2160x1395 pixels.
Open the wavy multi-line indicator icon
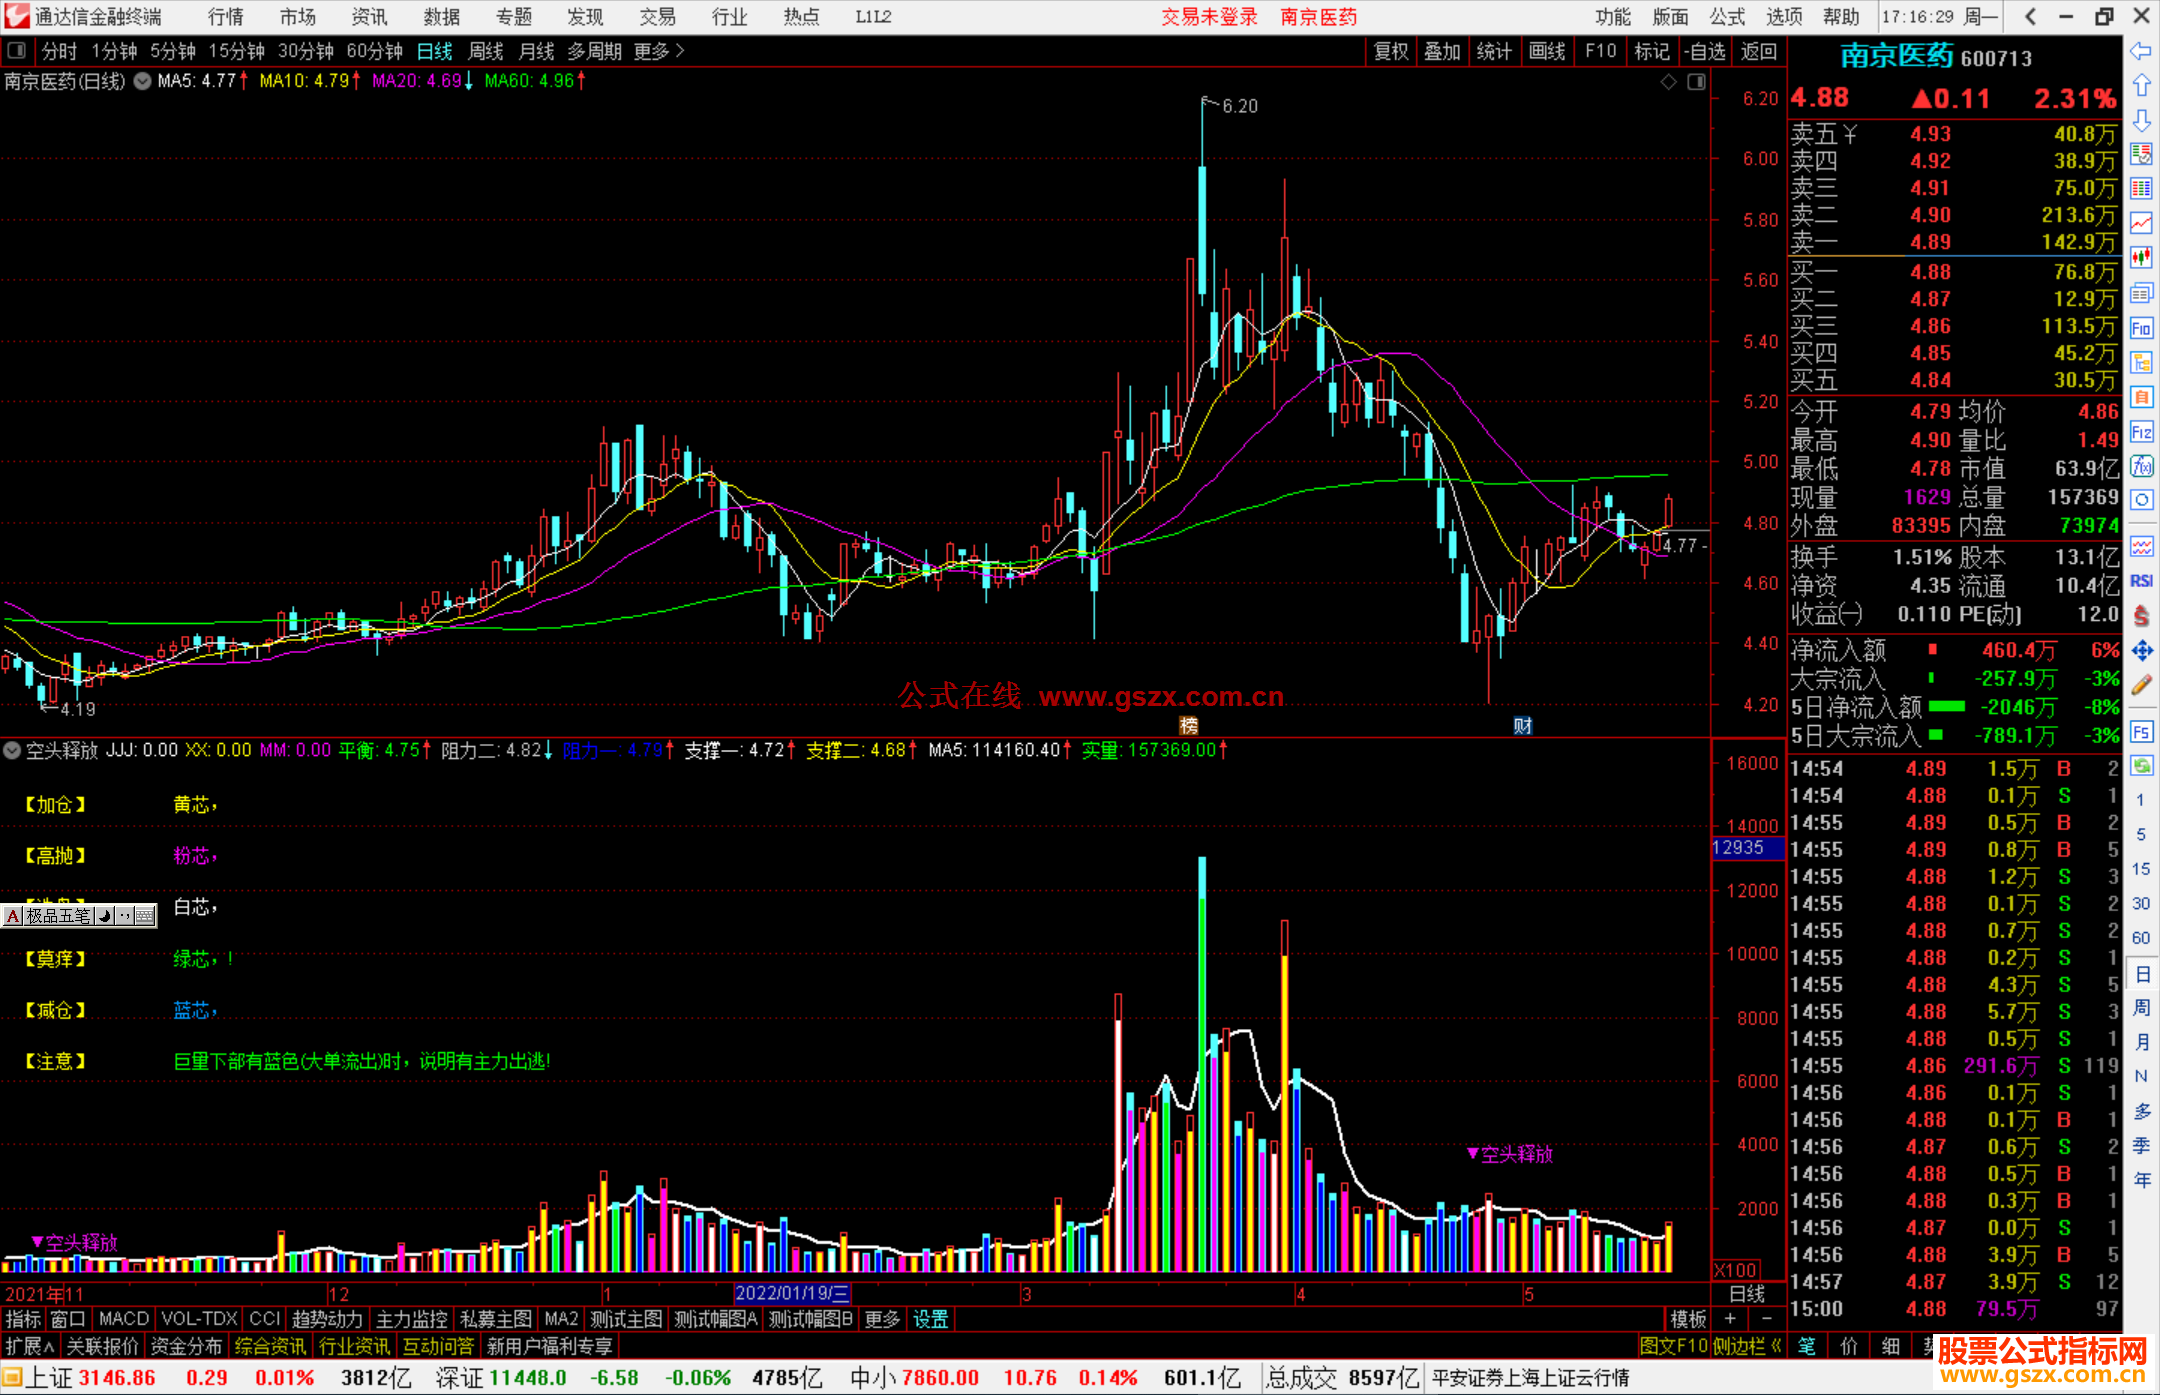[x=2141, y=546]
